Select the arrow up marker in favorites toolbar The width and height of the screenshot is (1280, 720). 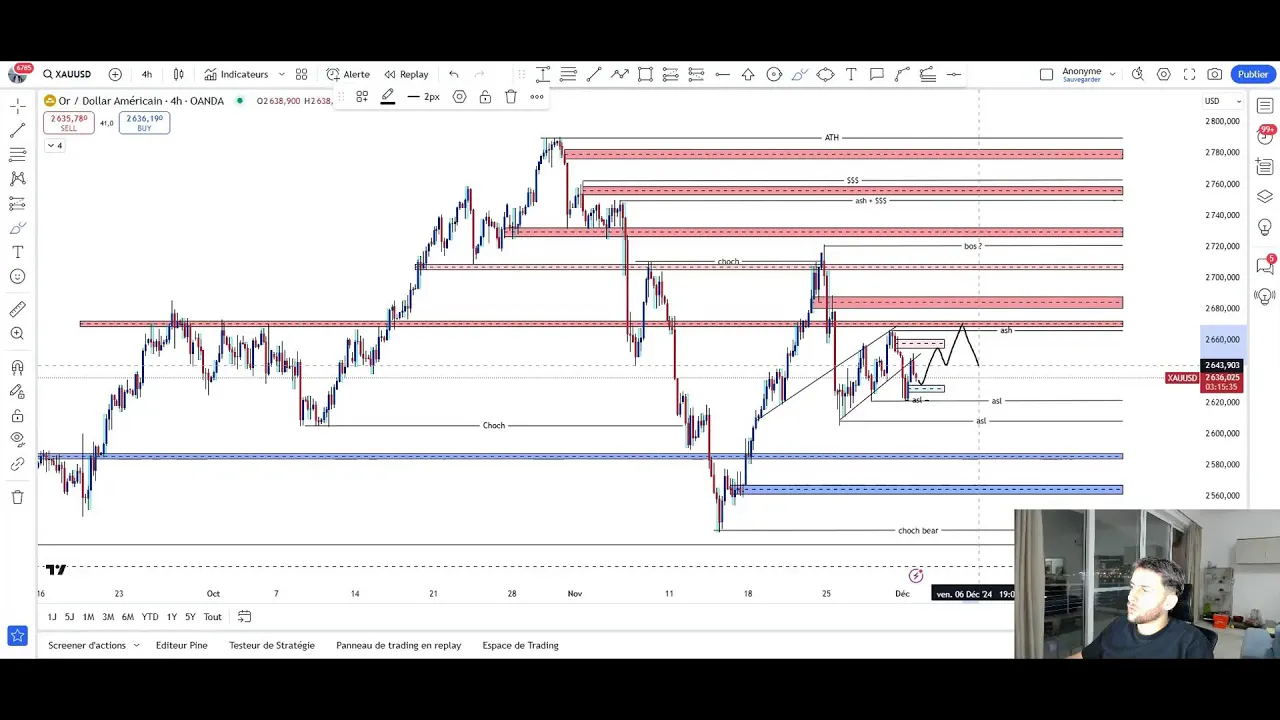[x=748, y=74]
